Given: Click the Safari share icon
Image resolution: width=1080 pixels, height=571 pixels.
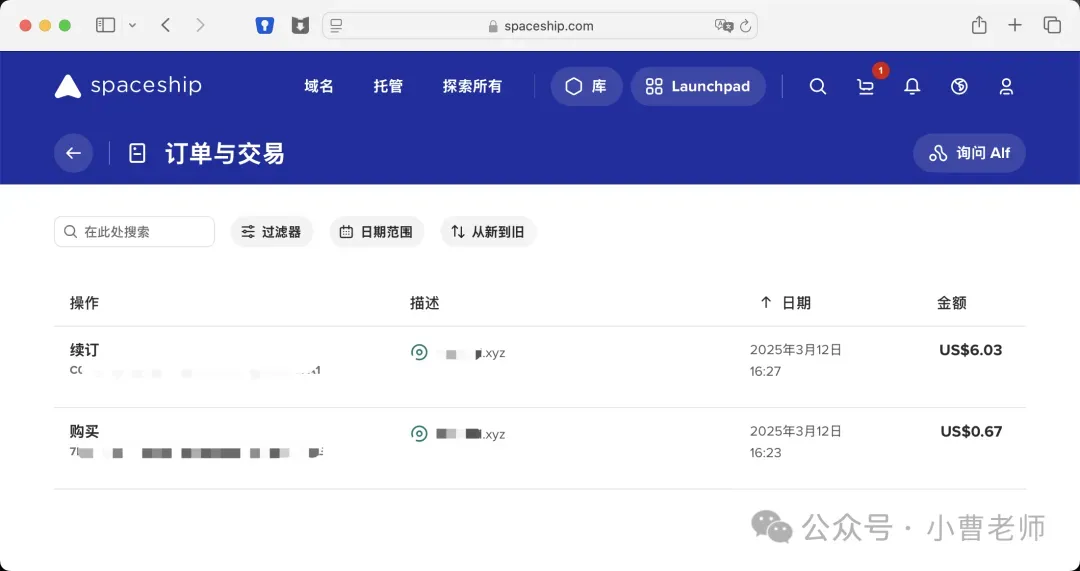Looking at the screenshot, I should [x=979, y=26].
